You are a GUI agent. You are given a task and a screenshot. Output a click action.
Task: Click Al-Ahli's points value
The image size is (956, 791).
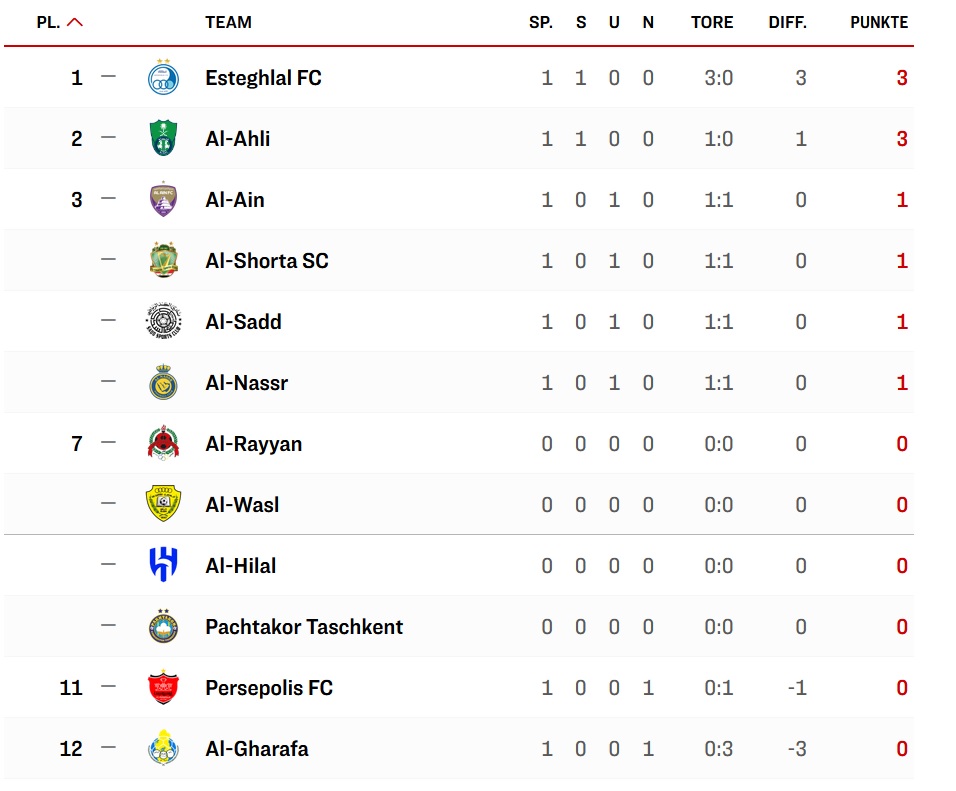click(902, 139)
